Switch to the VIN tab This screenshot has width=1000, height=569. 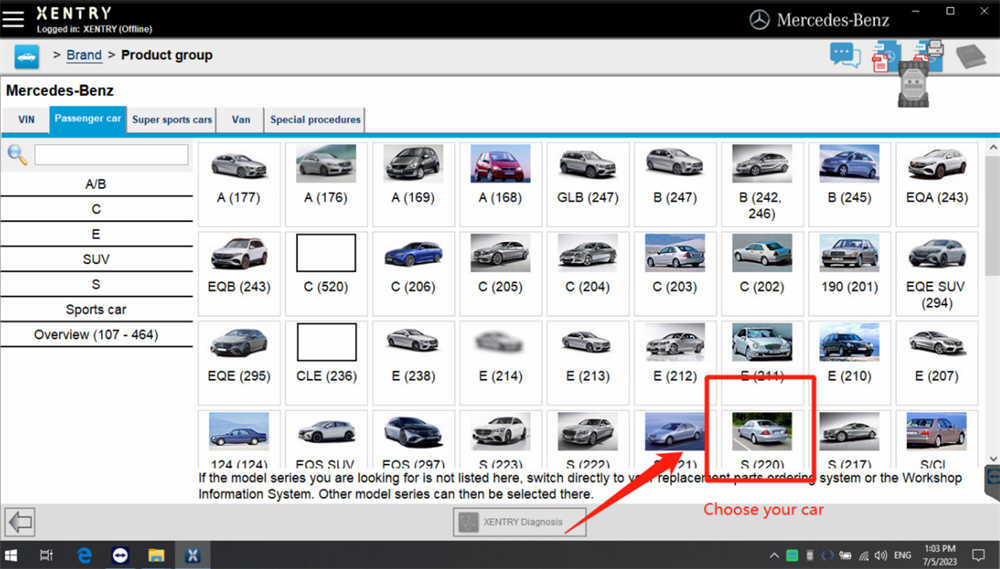click(x=26, y=120)
